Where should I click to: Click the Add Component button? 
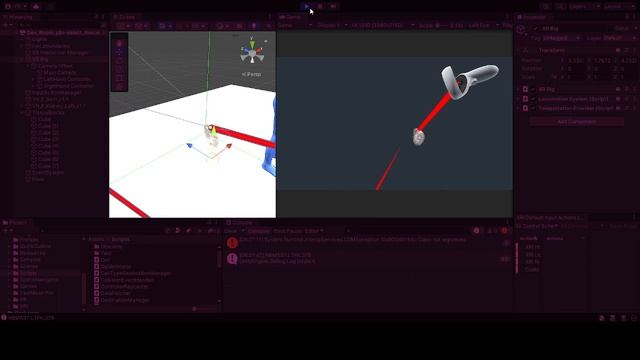(x=576, y=121)
